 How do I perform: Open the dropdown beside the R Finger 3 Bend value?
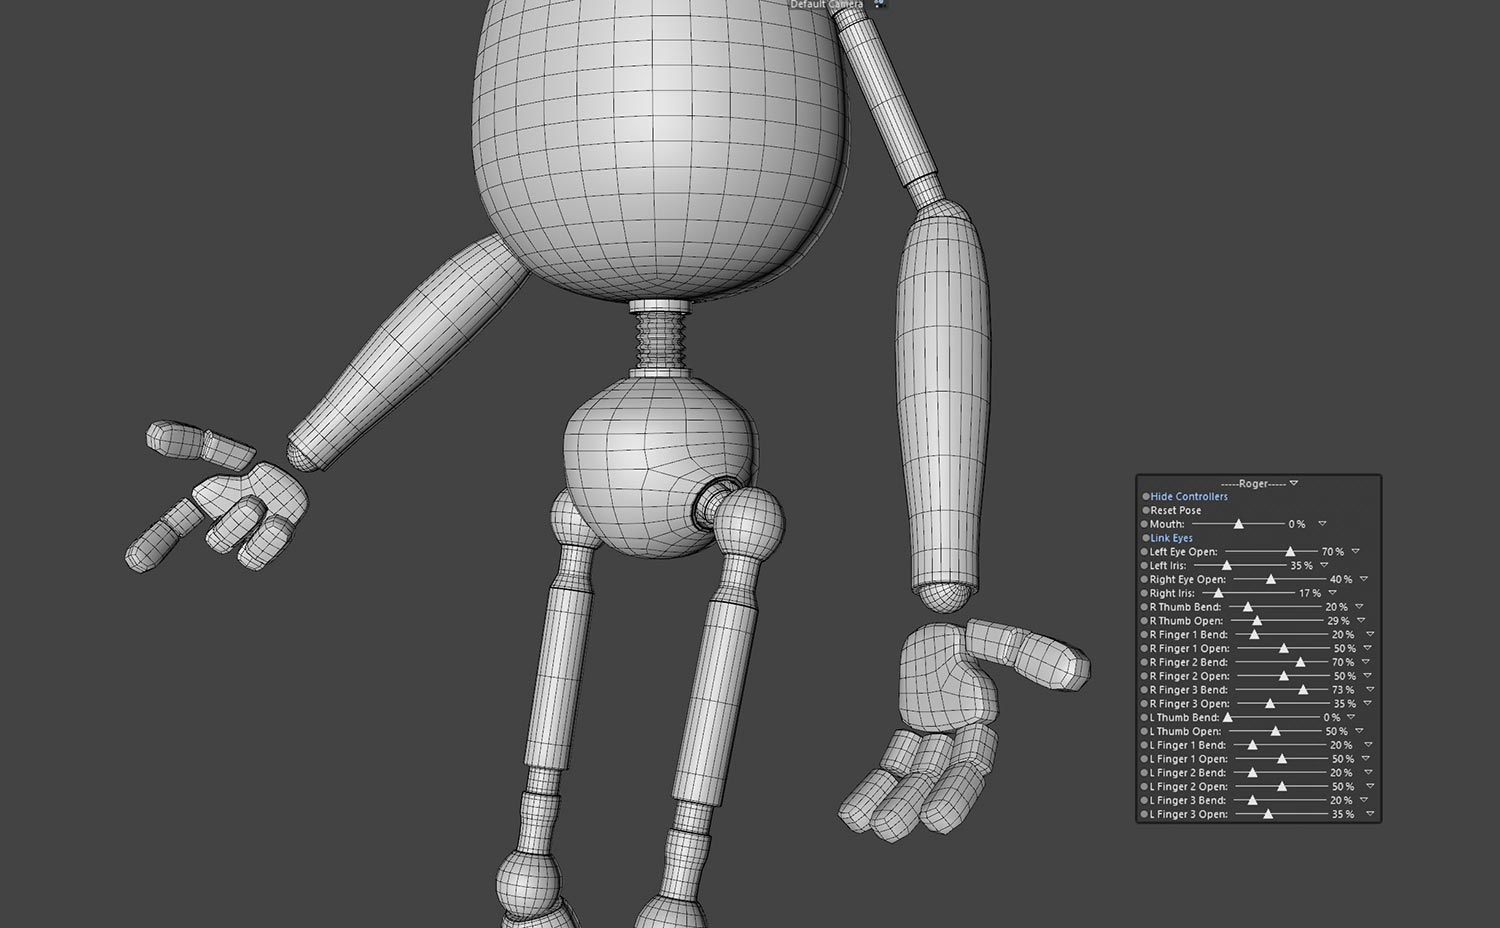pos(1369,689)
